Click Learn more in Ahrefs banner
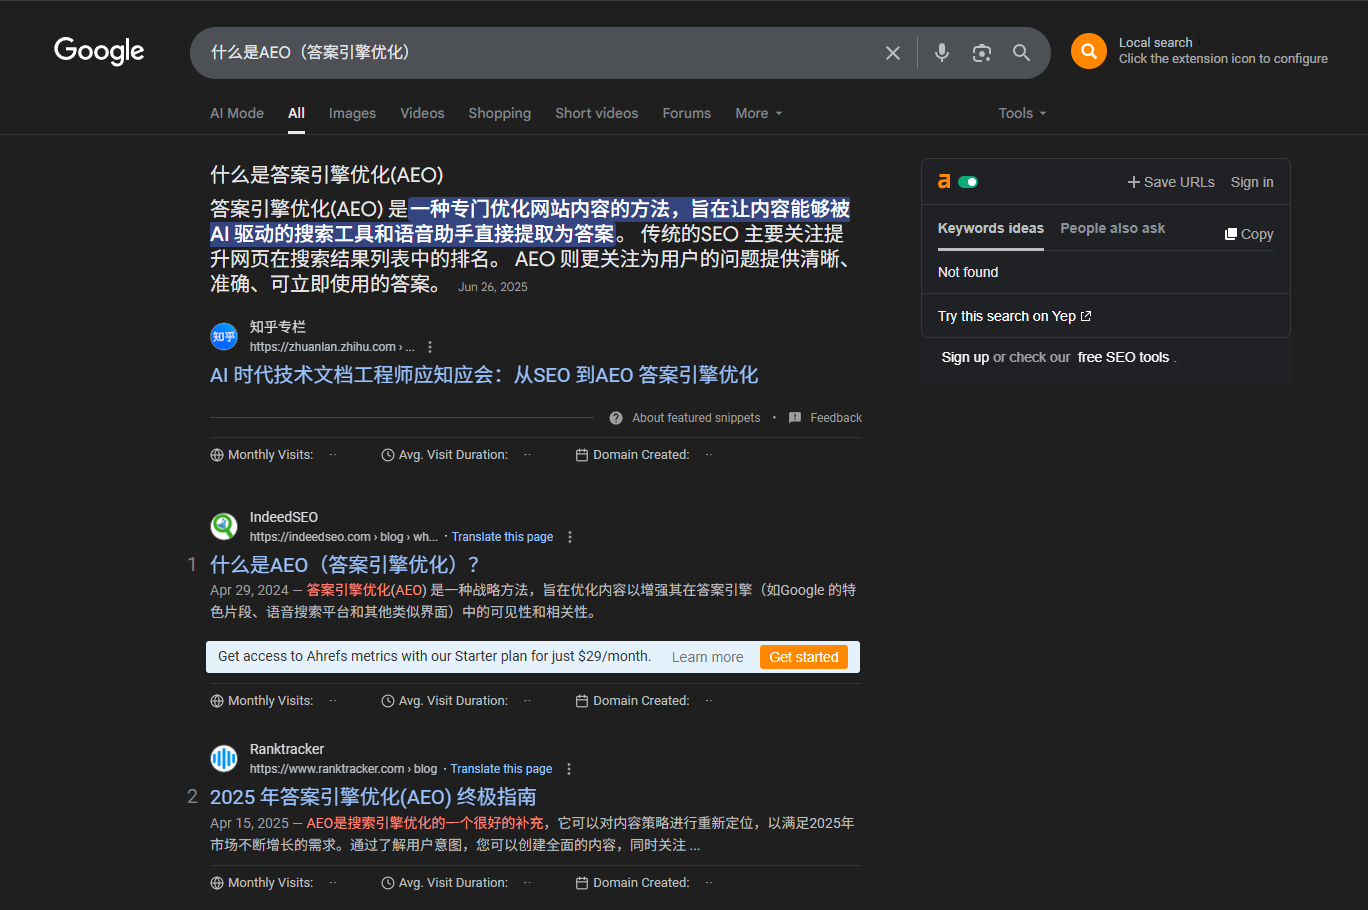Viewport: 1368px width, 910px height. click(x=708, y=657)
